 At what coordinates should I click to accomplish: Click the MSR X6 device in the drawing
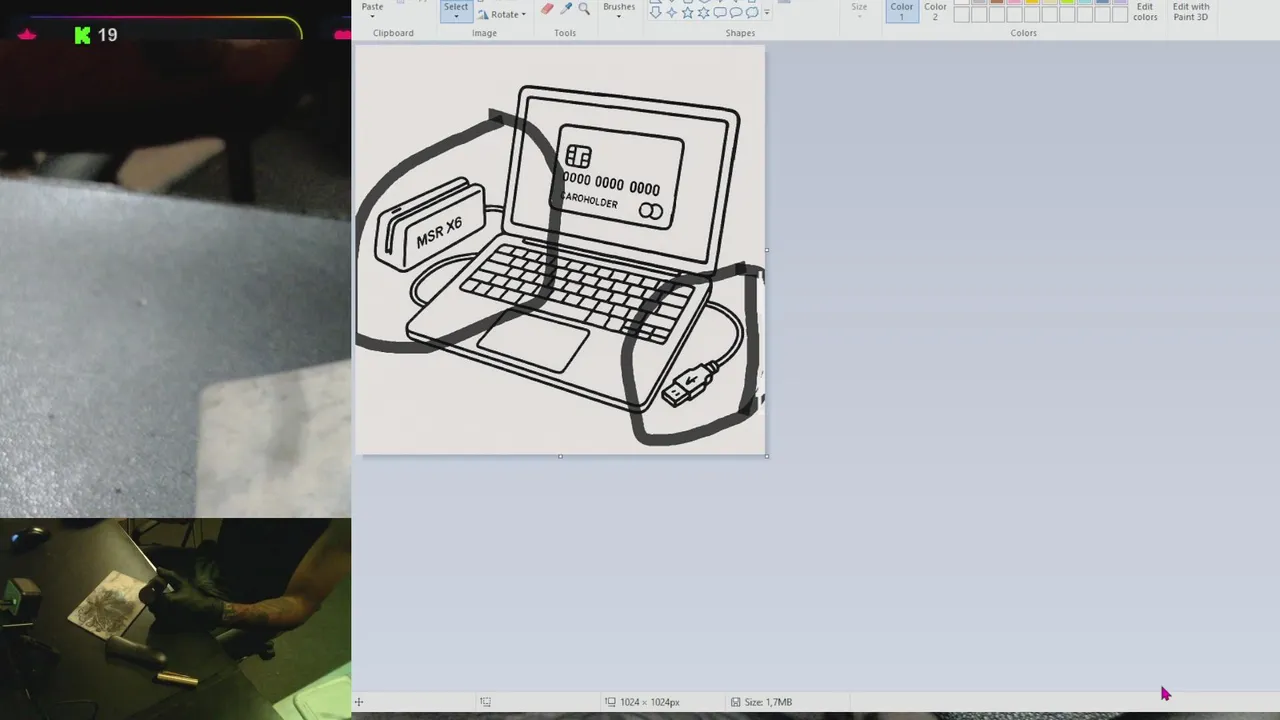click(429, 225)
